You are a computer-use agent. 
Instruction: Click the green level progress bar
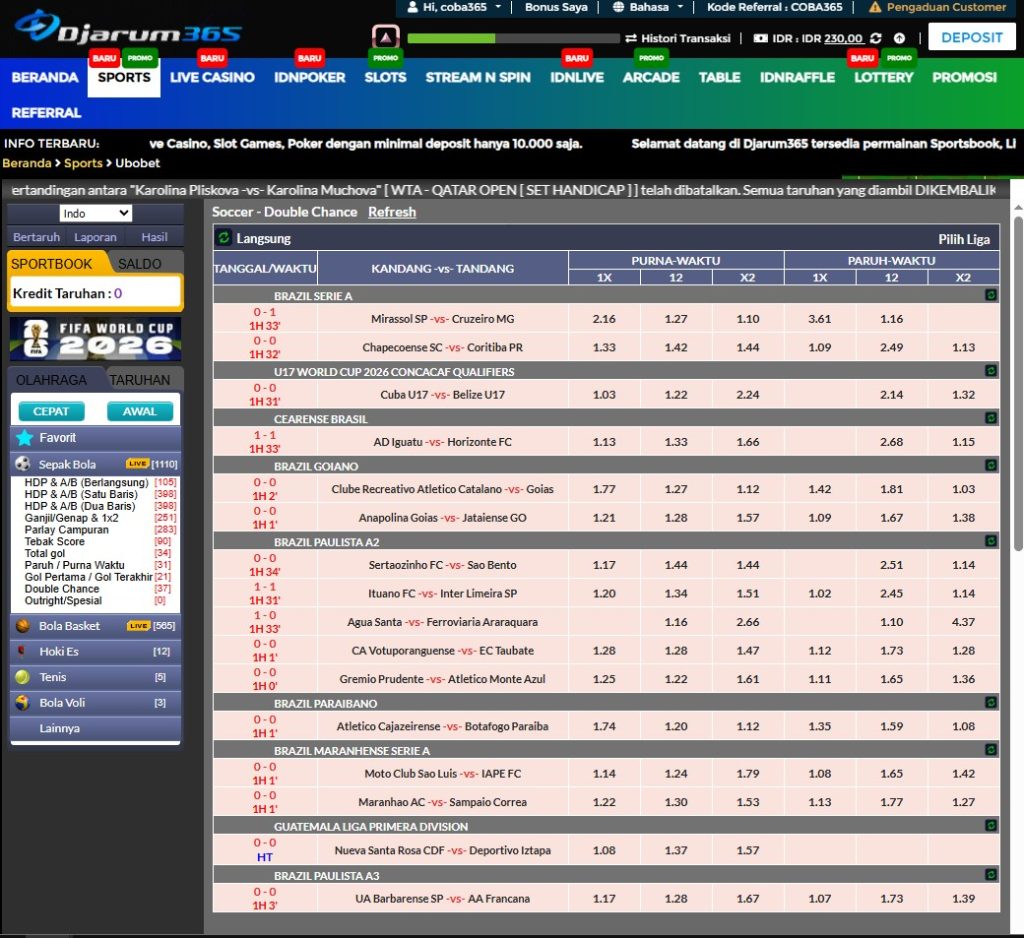(513, 38)
